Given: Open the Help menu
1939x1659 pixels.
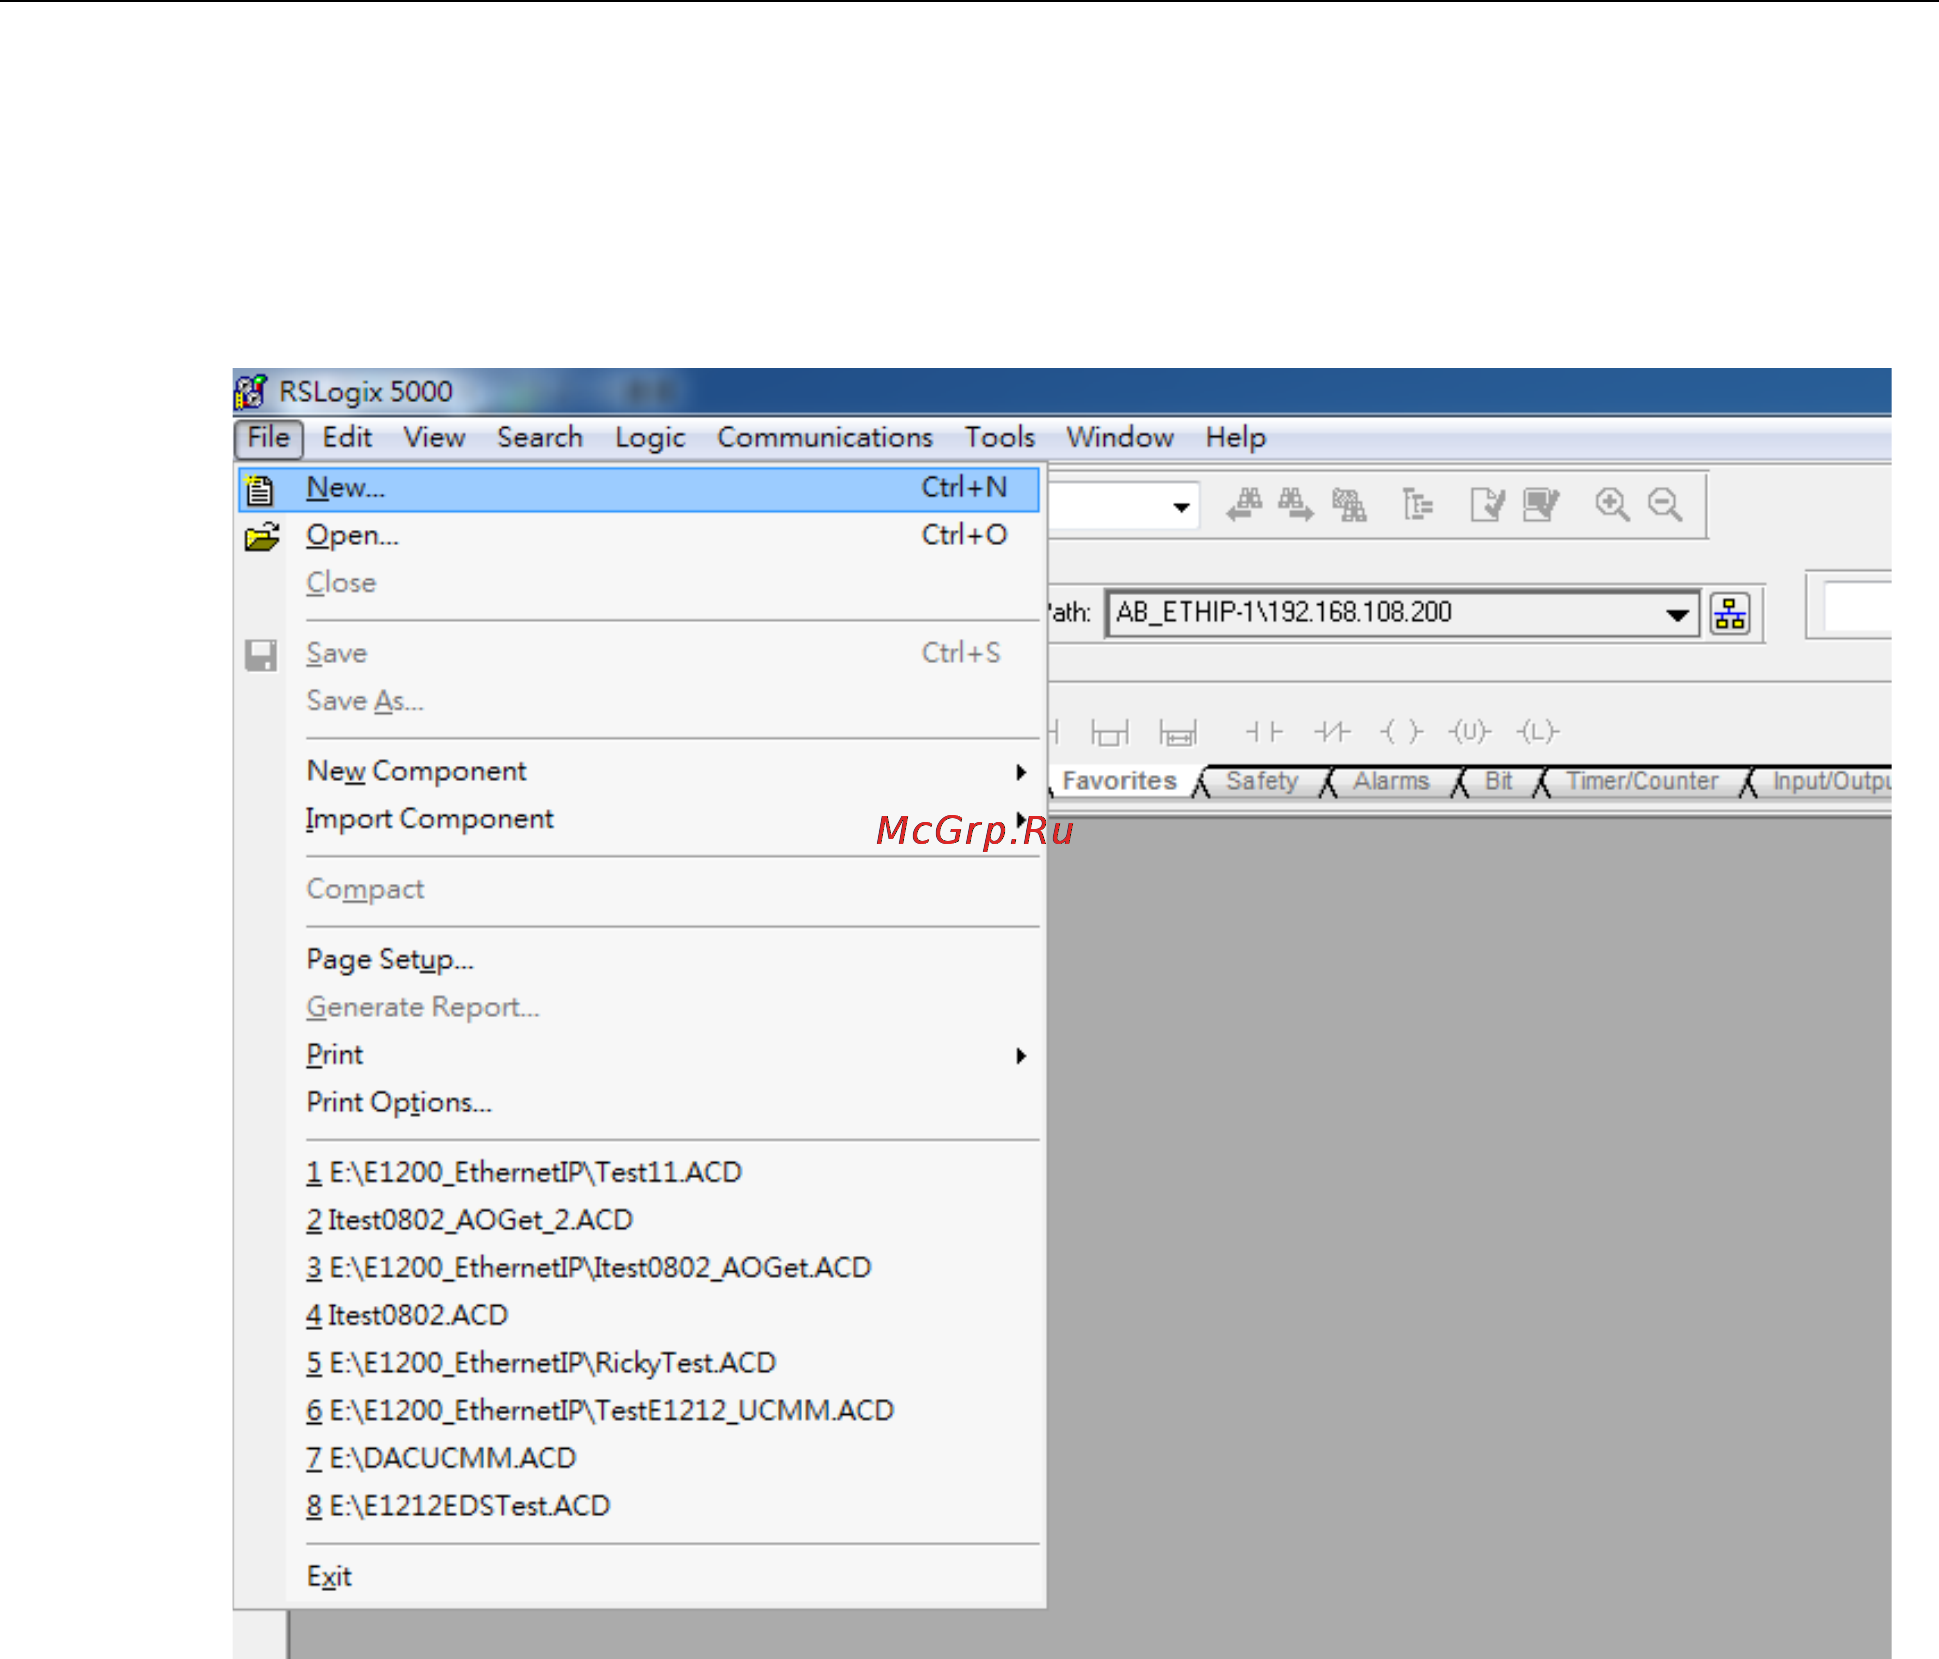Looking at the screenshot, I should (x=1236, y=438).
